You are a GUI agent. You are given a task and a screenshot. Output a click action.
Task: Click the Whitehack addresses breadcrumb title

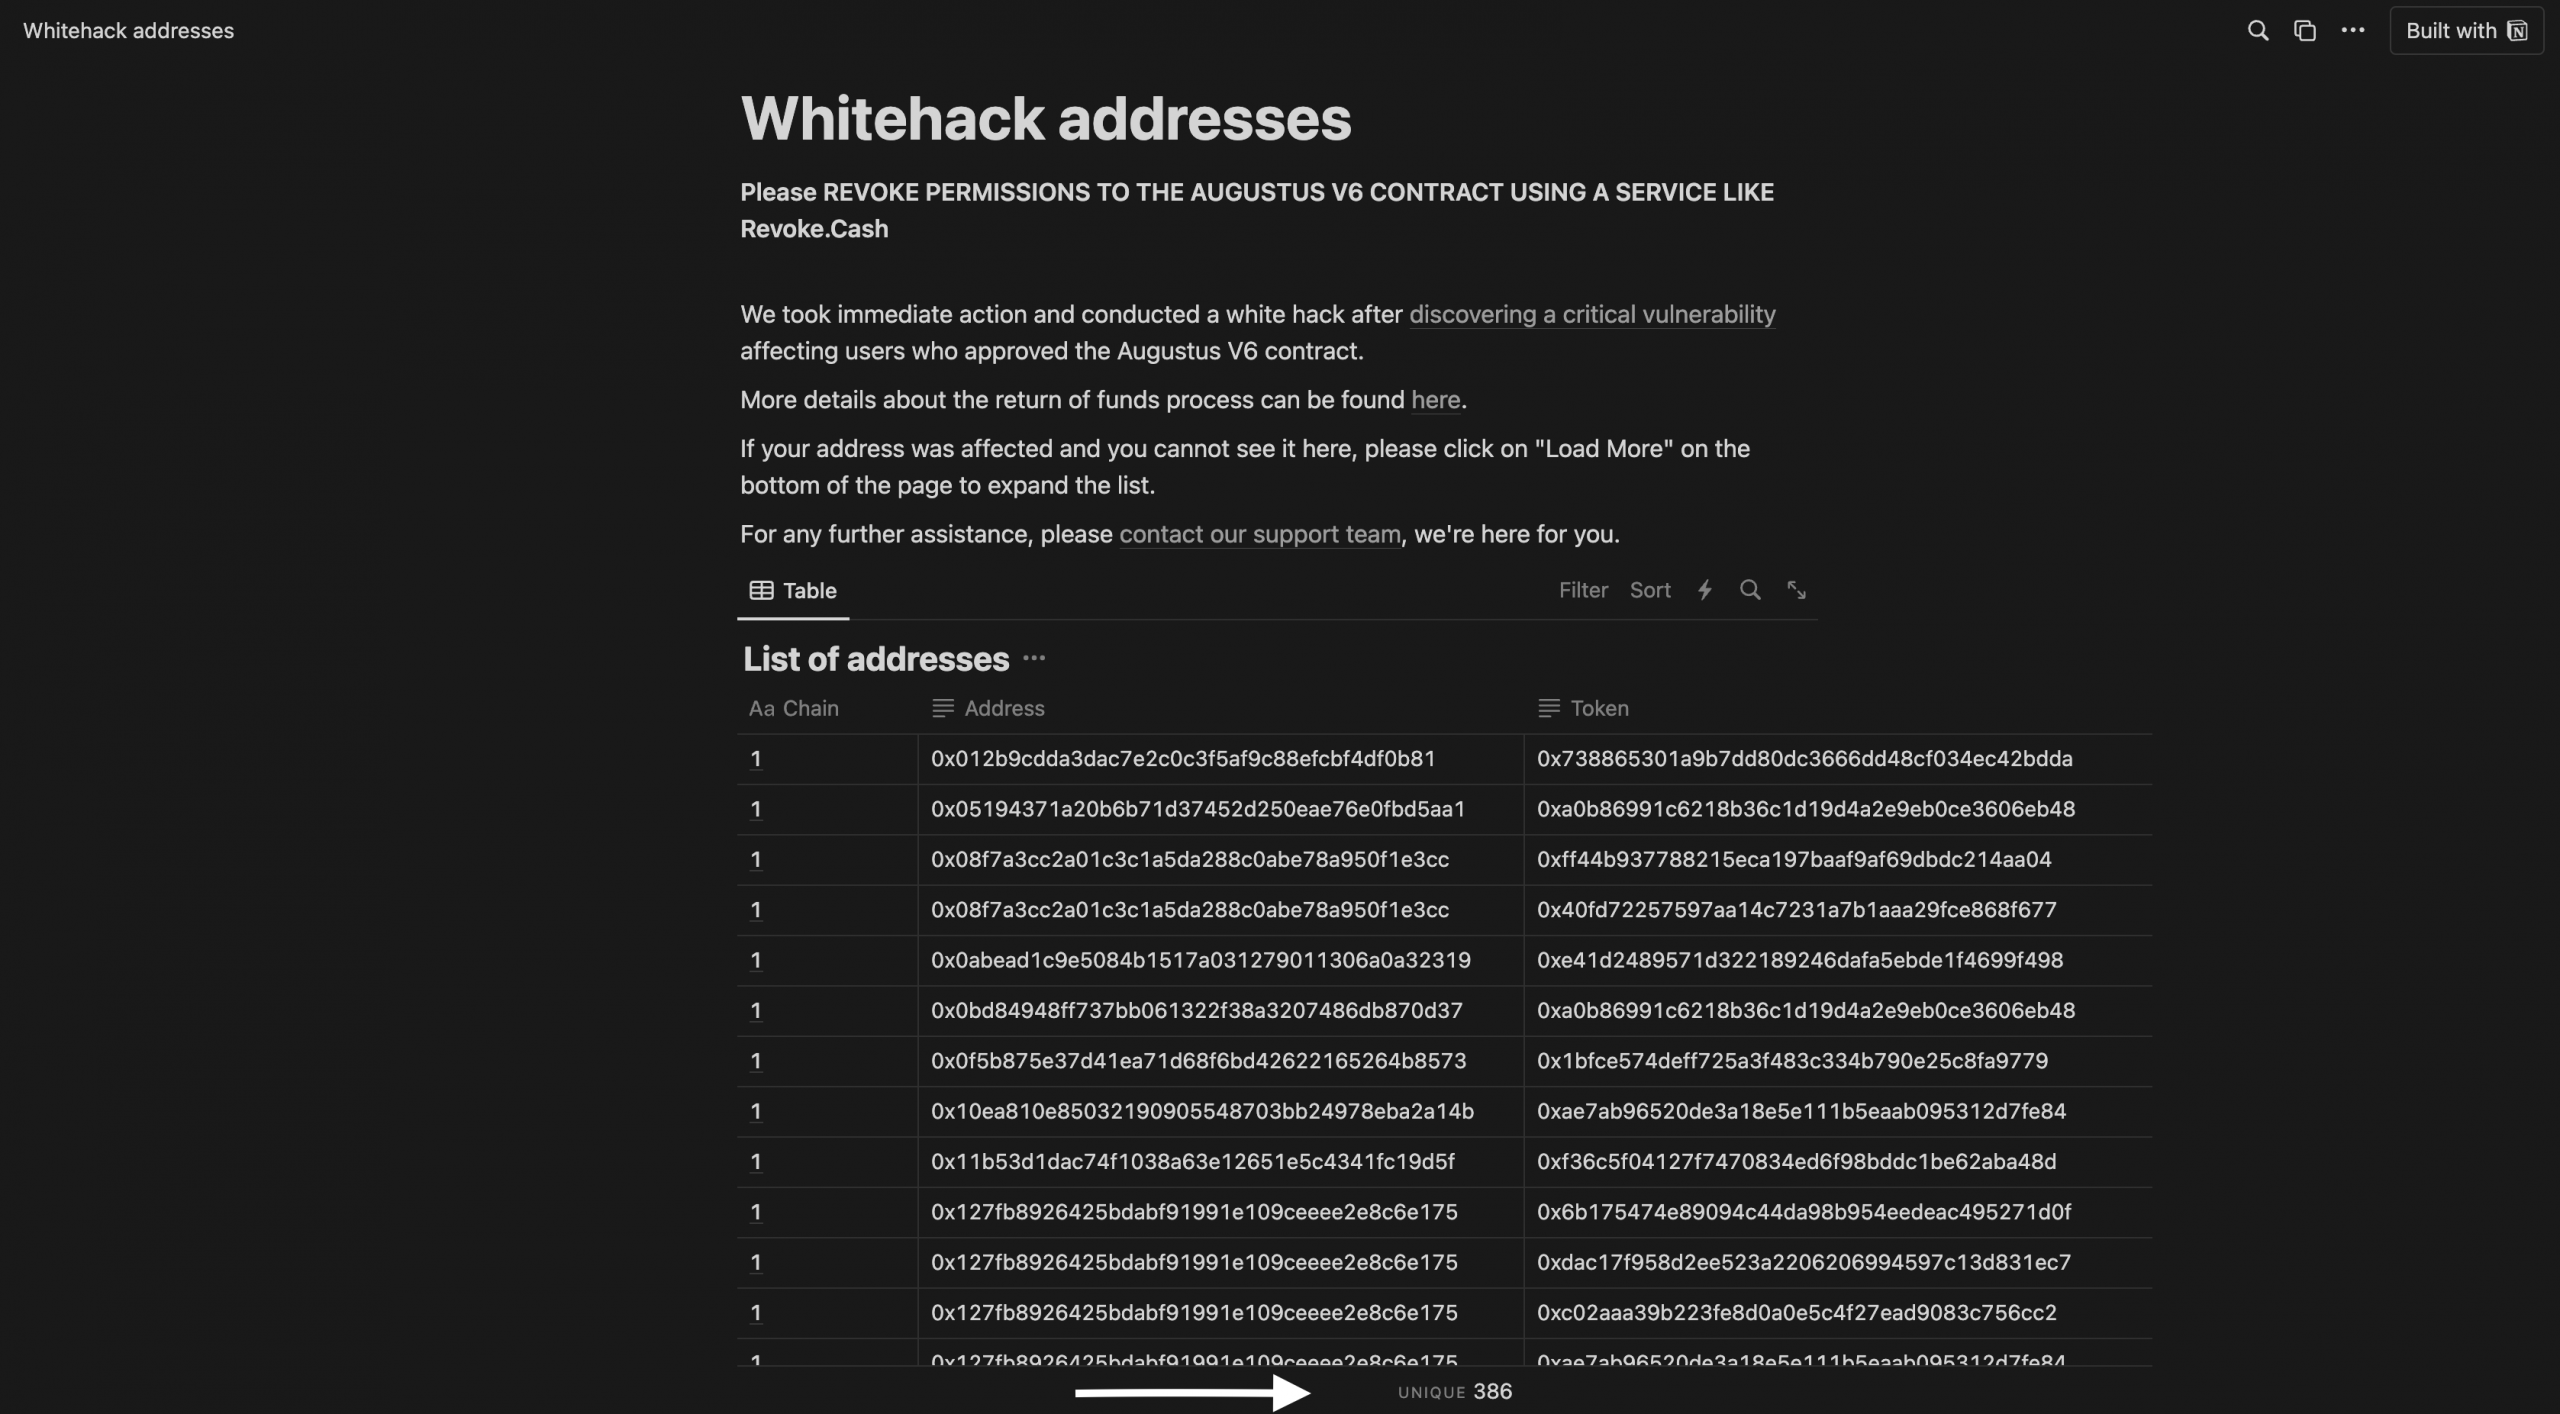(x=129, y=31)
